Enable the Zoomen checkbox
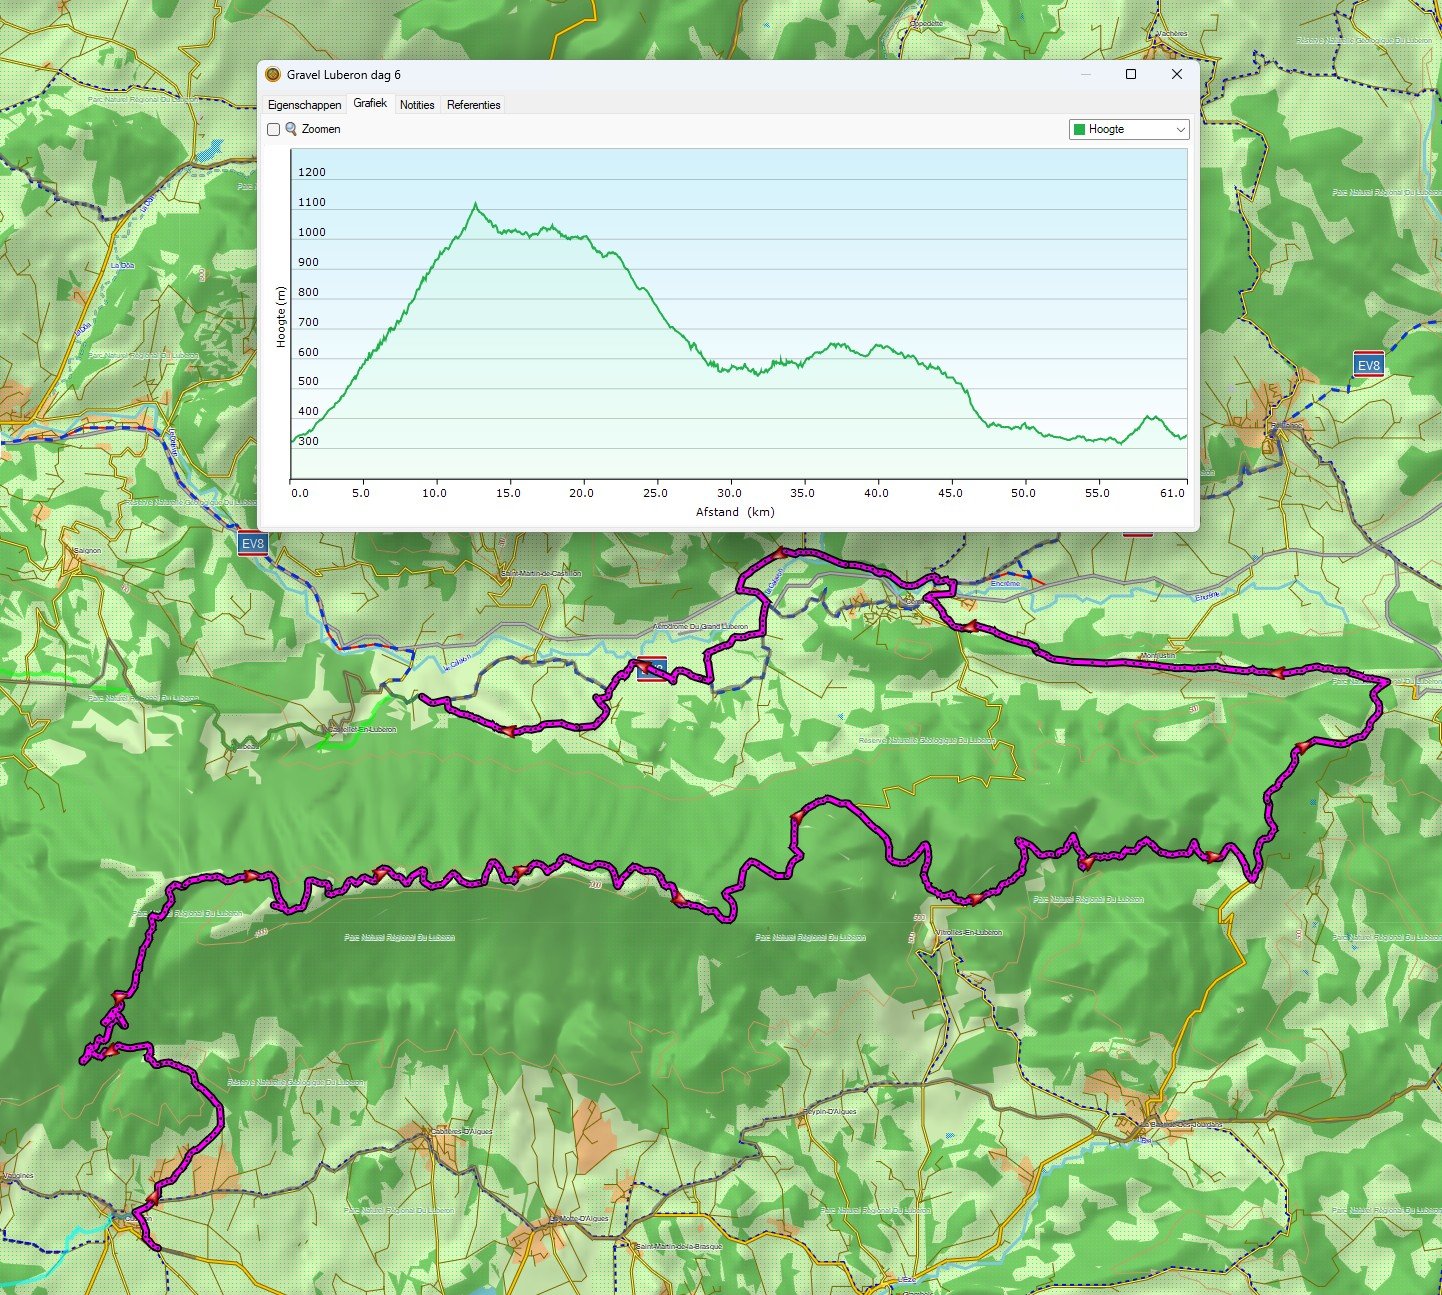This screenshot has width=1442, height=1295. click(x=273, y=129)
